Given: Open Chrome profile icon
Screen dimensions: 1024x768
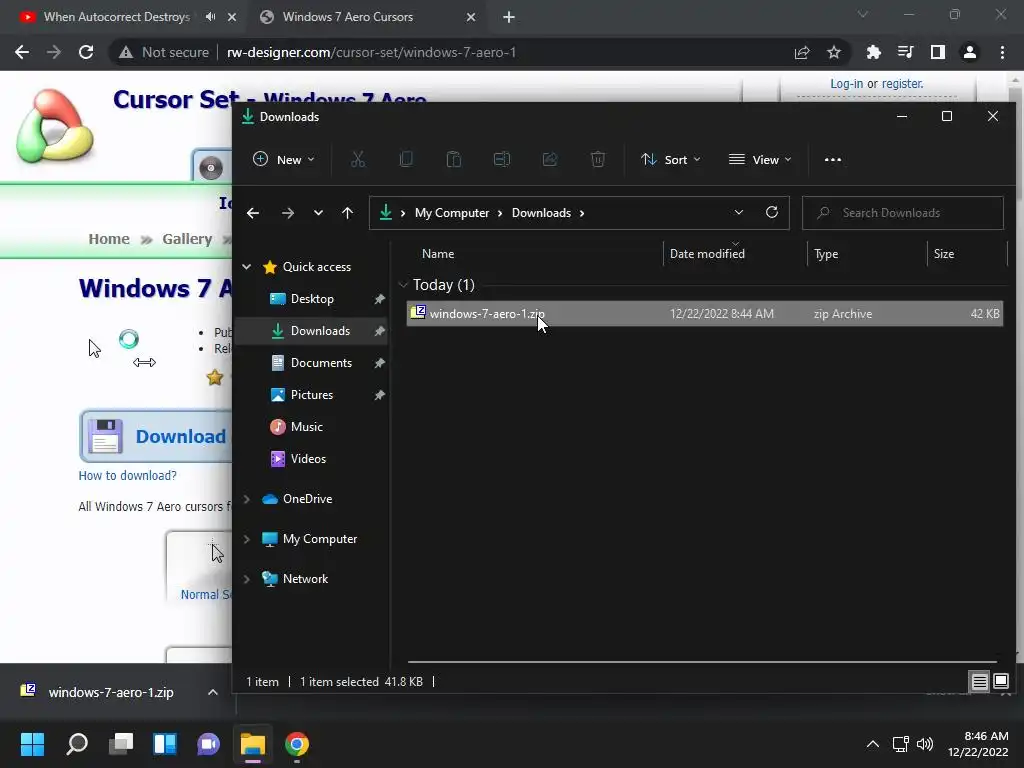Looking at the screenshot, I should click(x=970, y=52).
